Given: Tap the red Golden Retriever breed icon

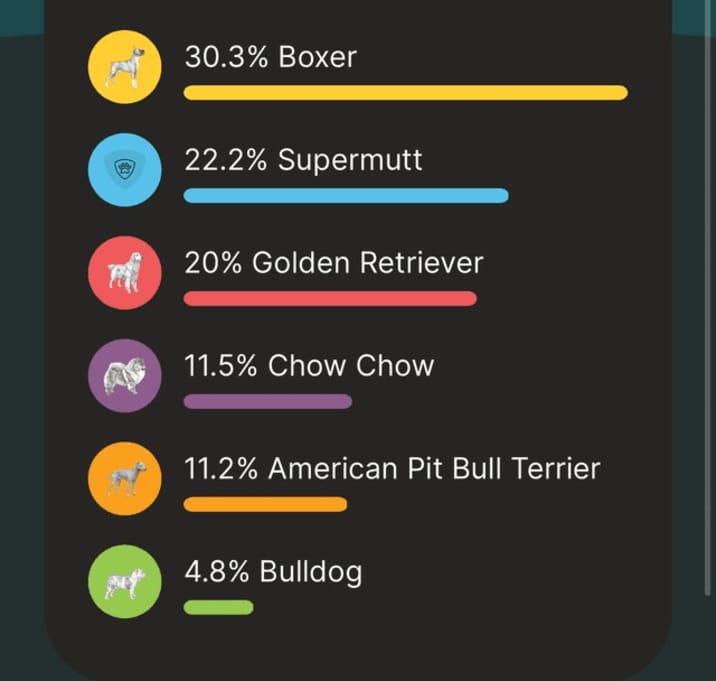Looking at the screenshot, I should click(x=125, y=273).
